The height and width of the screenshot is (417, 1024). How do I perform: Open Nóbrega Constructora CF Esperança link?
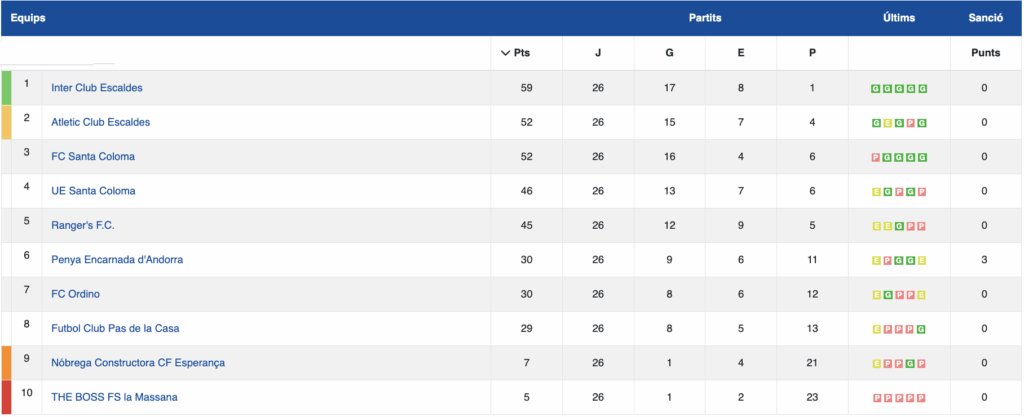[138, 363]
